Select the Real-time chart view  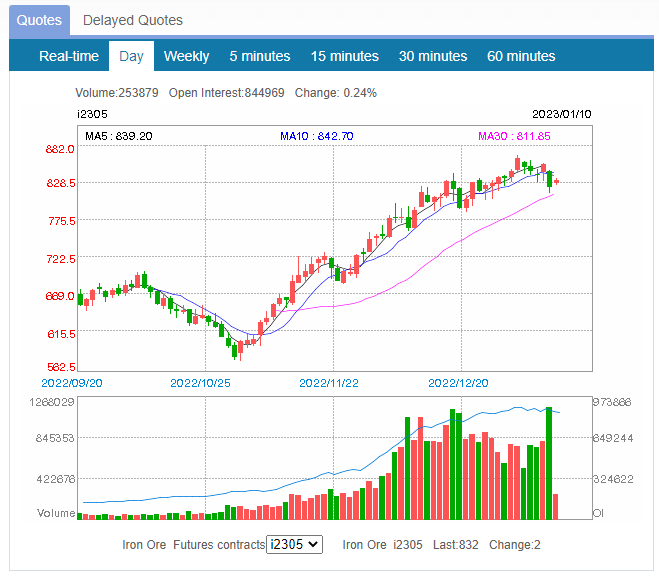[x=69, y=56]
